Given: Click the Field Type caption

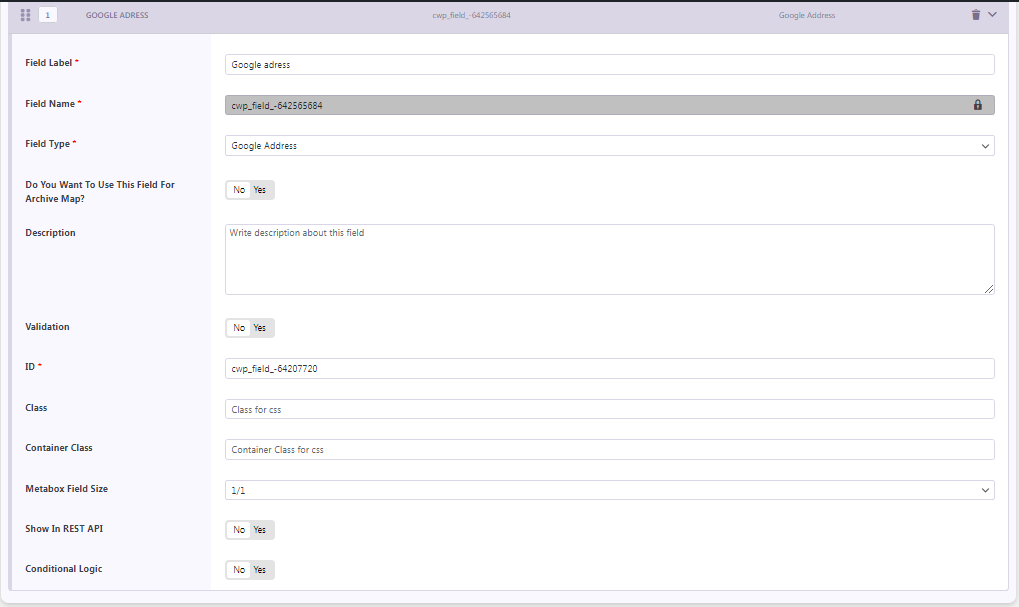Looking at the screenshot, I should (x=47, y=144).
